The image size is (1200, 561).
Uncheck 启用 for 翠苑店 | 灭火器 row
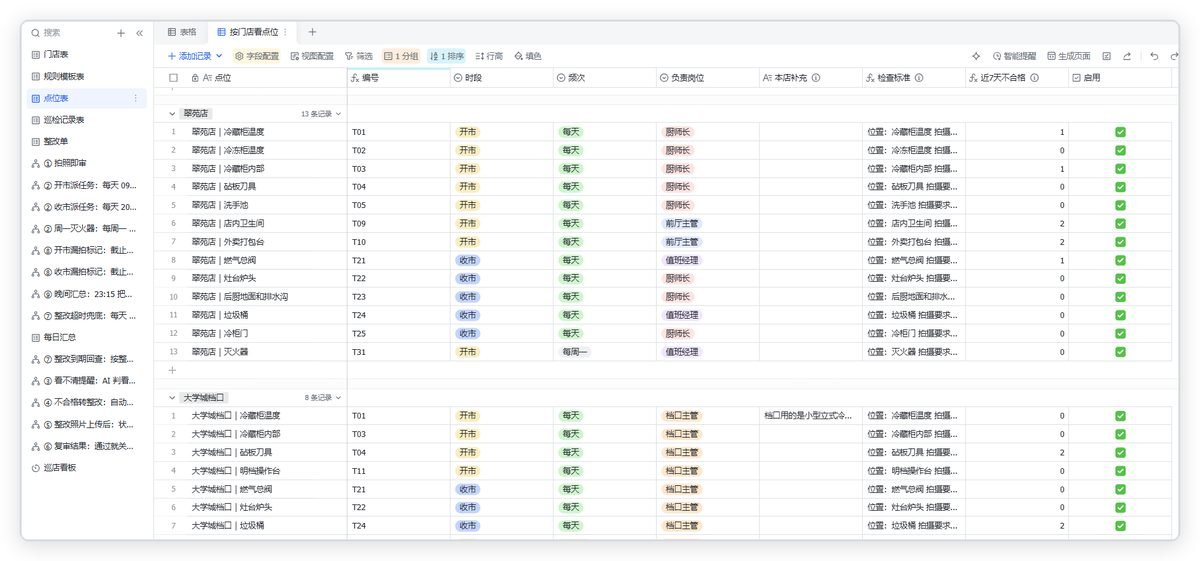1120,352
